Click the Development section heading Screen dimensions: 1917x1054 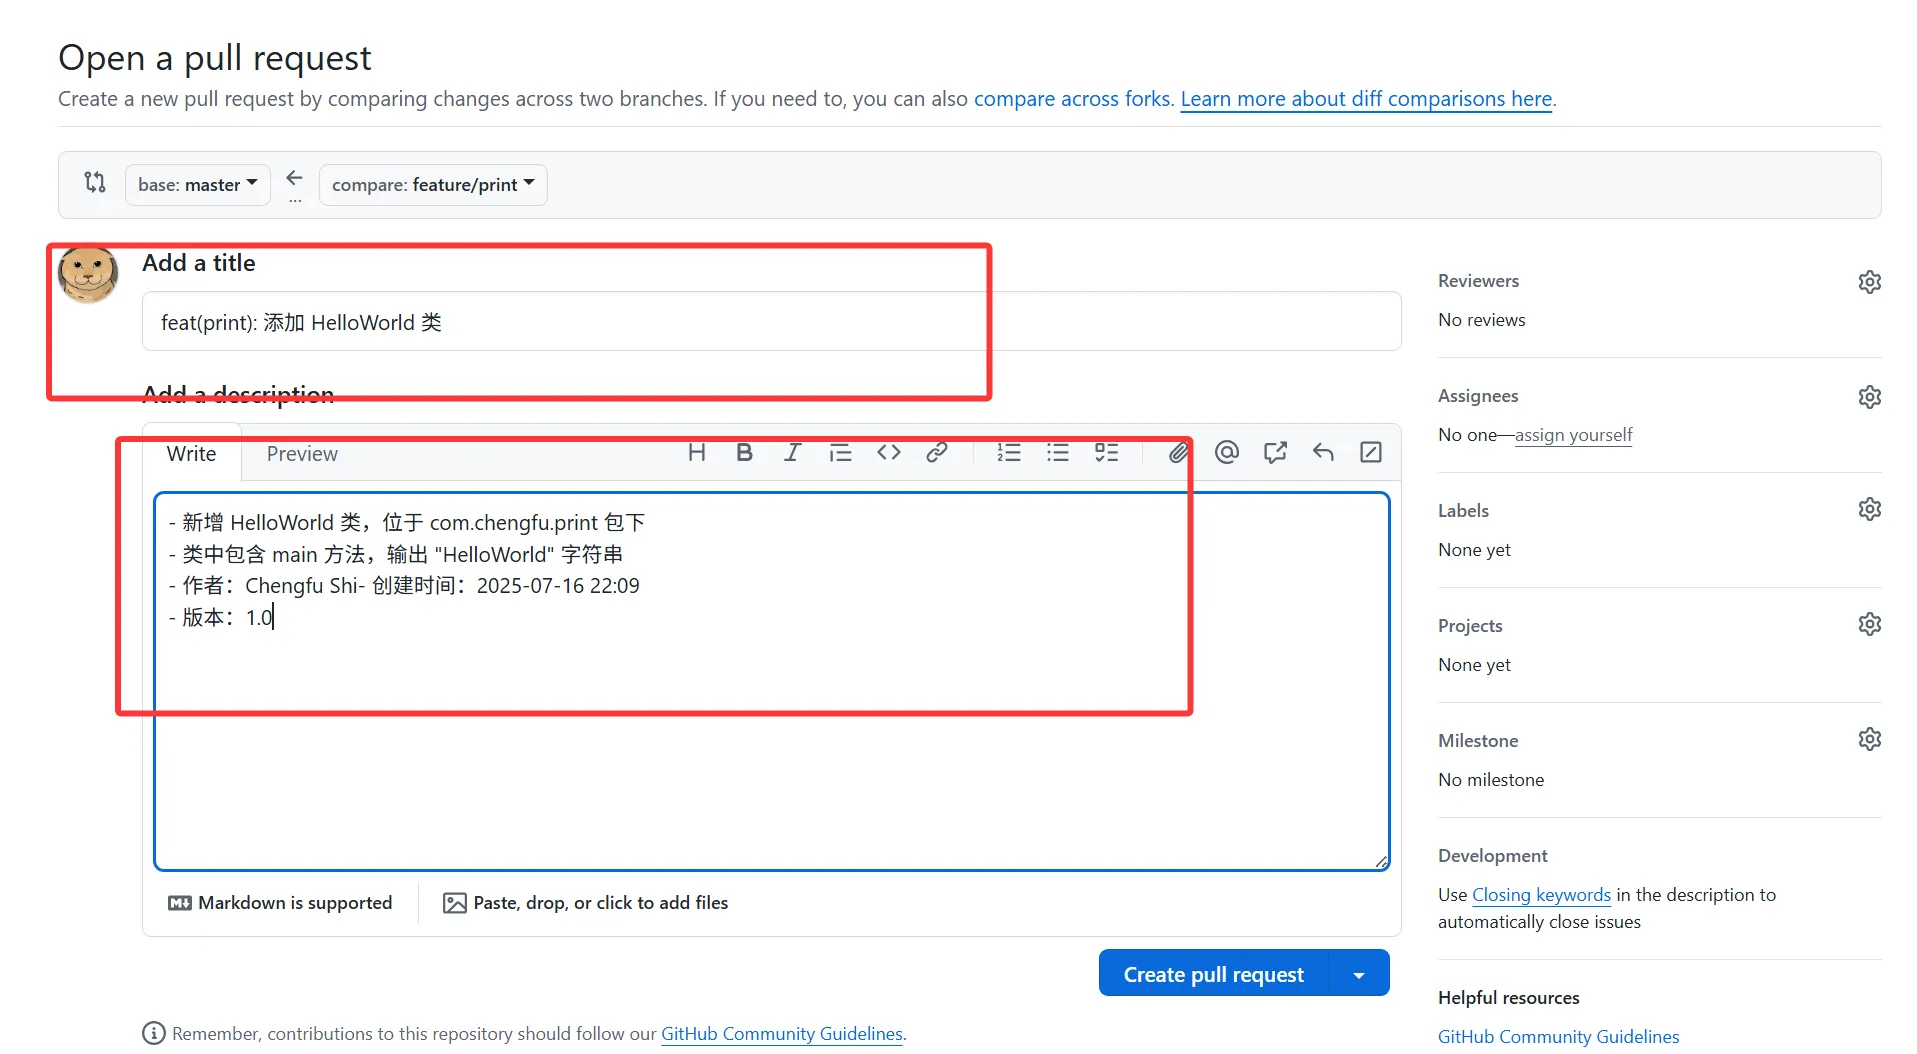click(1492, 856)
